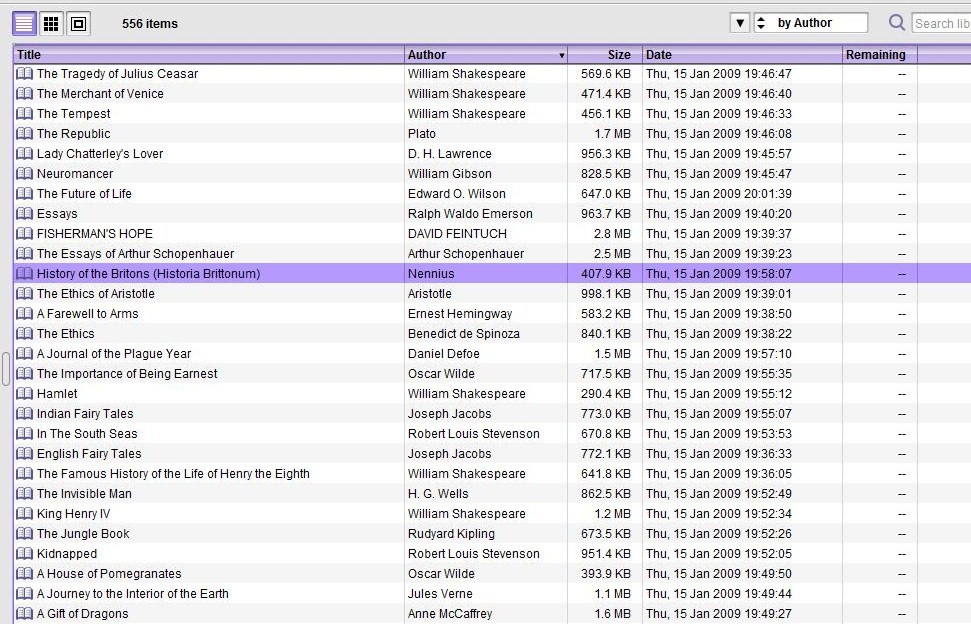
Task: Click book icon for The Tempest
Action: click(x=25, y=114)
